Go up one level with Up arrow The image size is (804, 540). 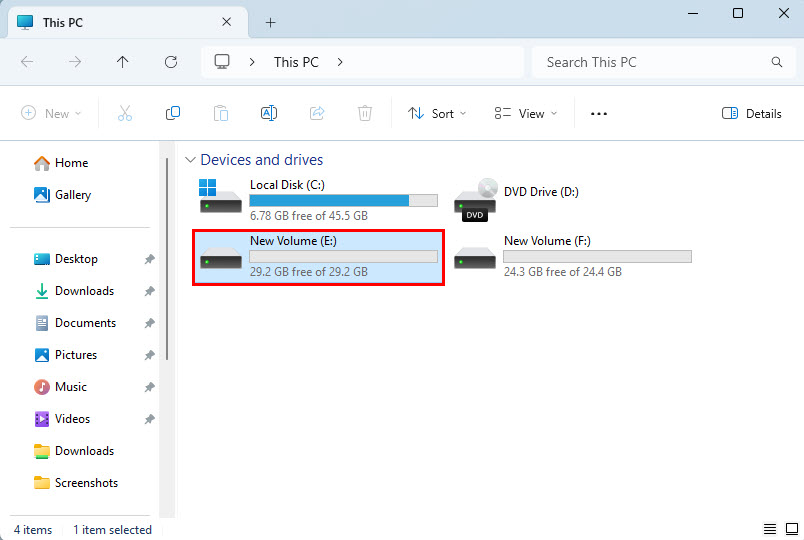[123, 62]
